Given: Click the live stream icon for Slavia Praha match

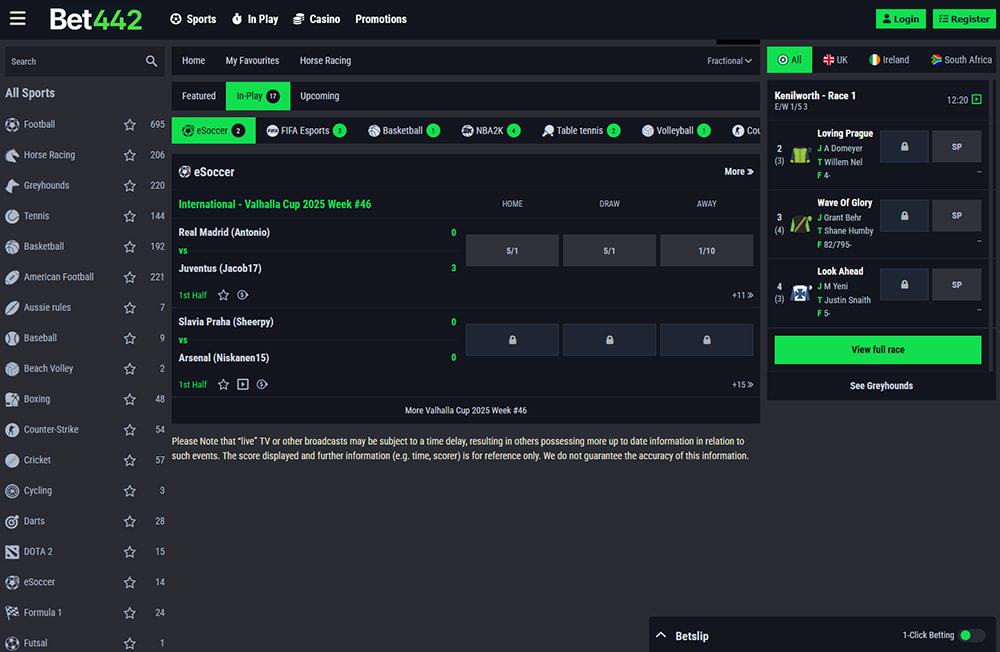Looking at the screenshot, I should [243, 384].
